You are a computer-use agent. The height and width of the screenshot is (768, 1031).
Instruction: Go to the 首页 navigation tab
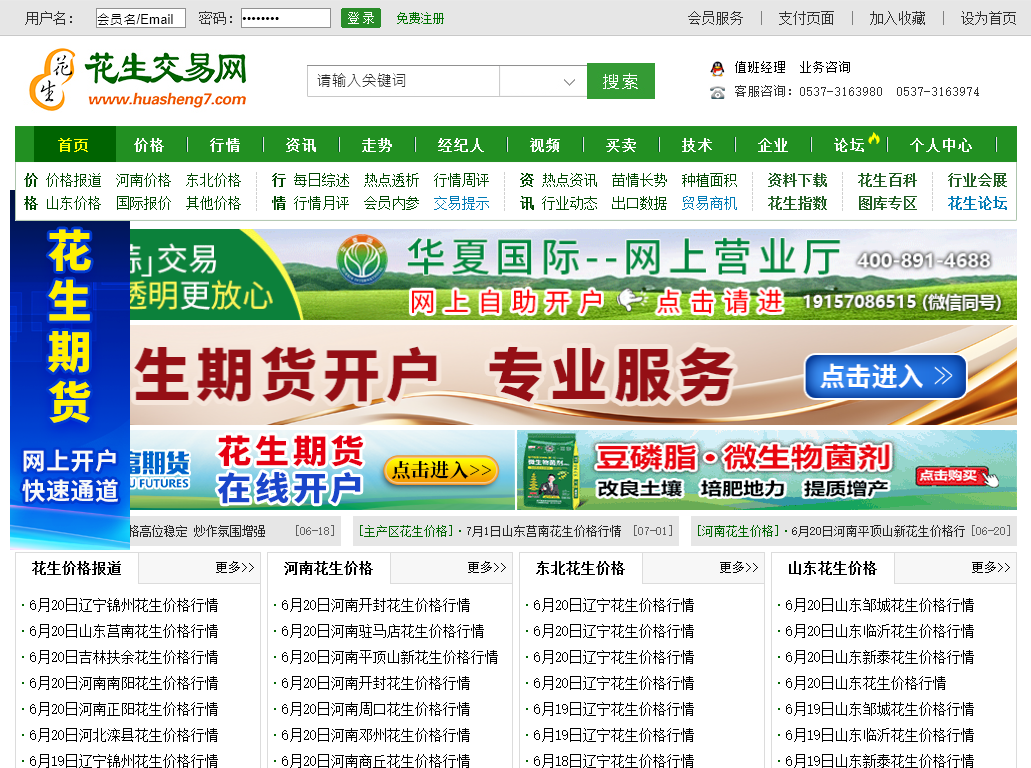(73, 145)
